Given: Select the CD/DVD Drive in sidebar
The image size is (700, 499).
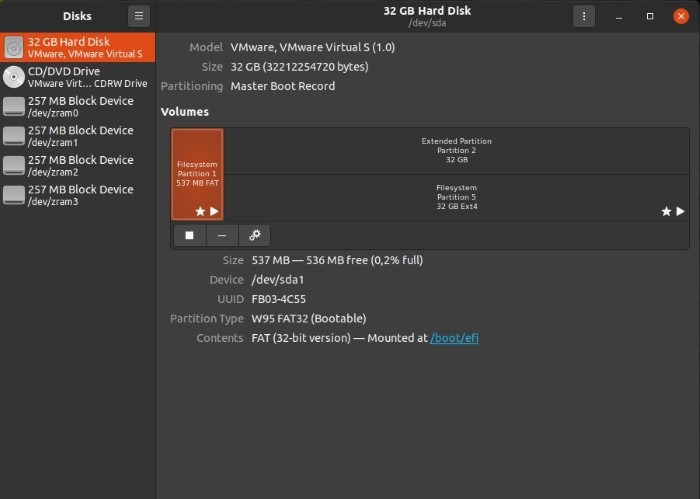Looking at the screenshot, I should (78, 77).
